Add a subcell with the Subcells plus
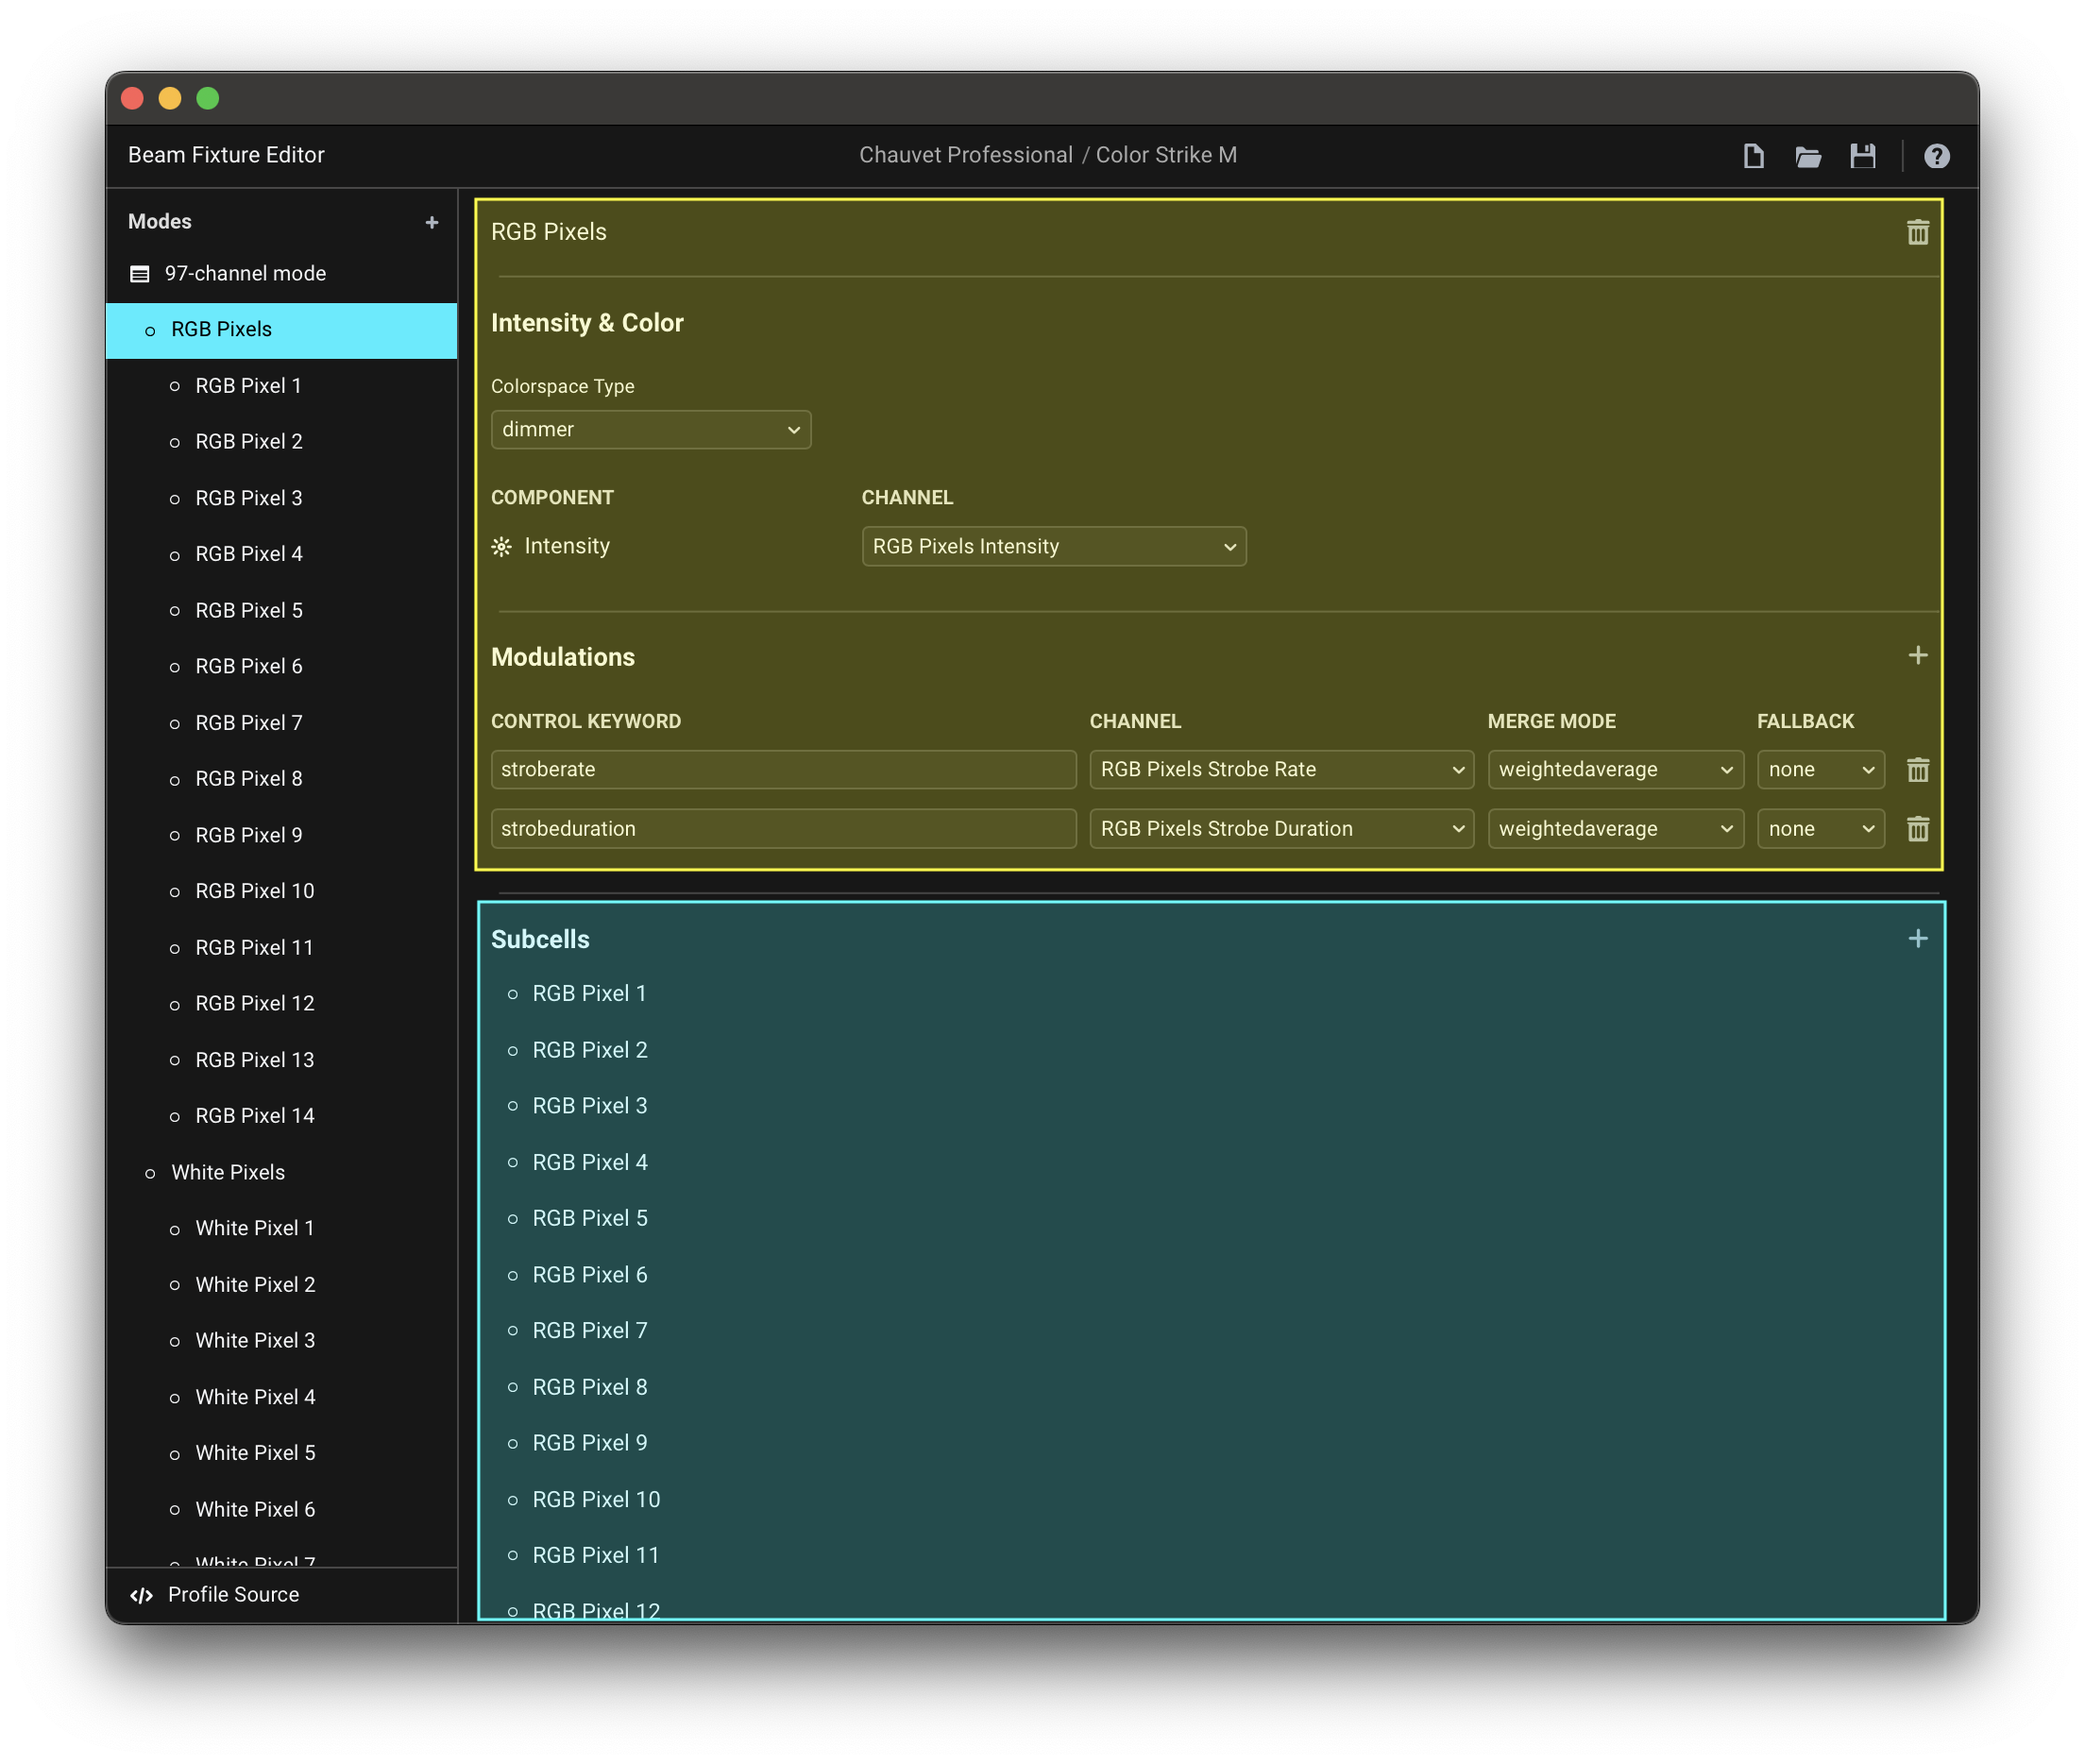 [1917, 938]
